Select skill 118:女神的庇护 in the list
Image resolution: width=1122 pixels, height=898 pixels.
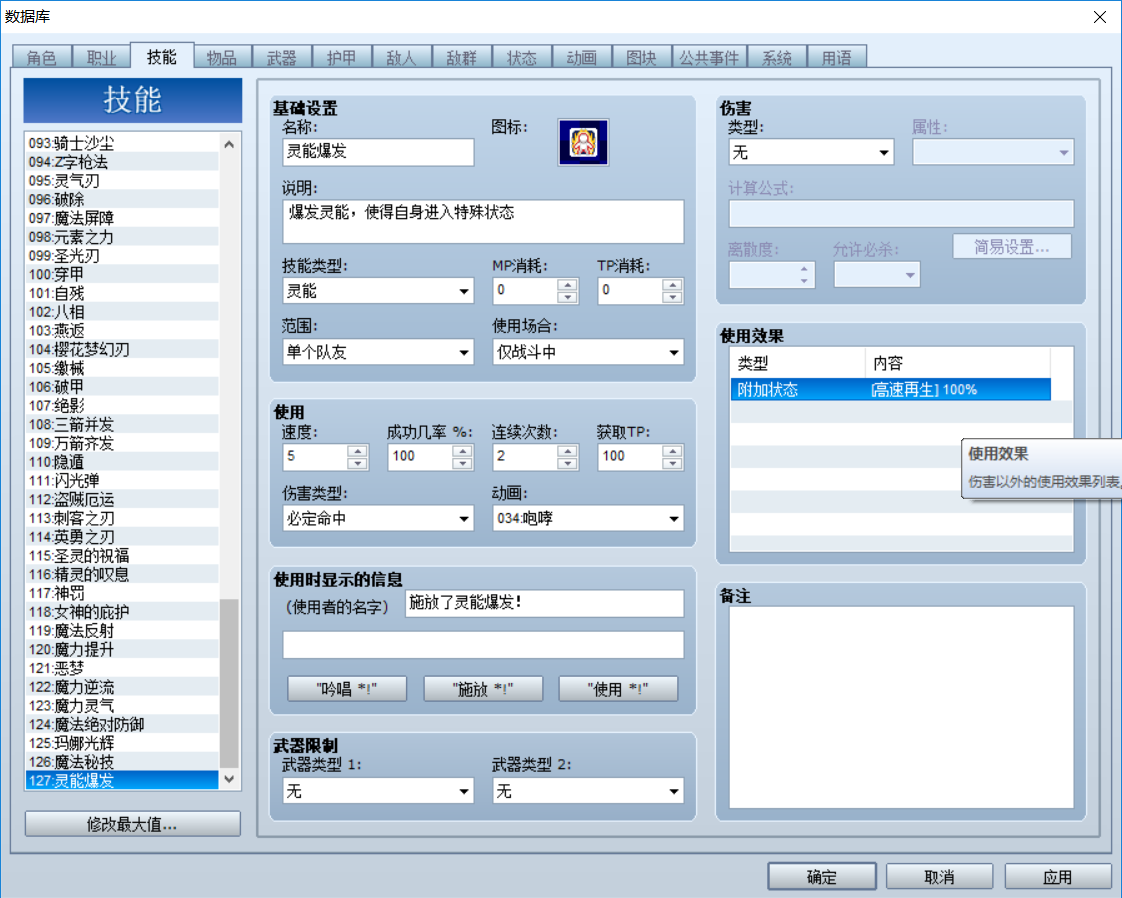coord(122,612)
